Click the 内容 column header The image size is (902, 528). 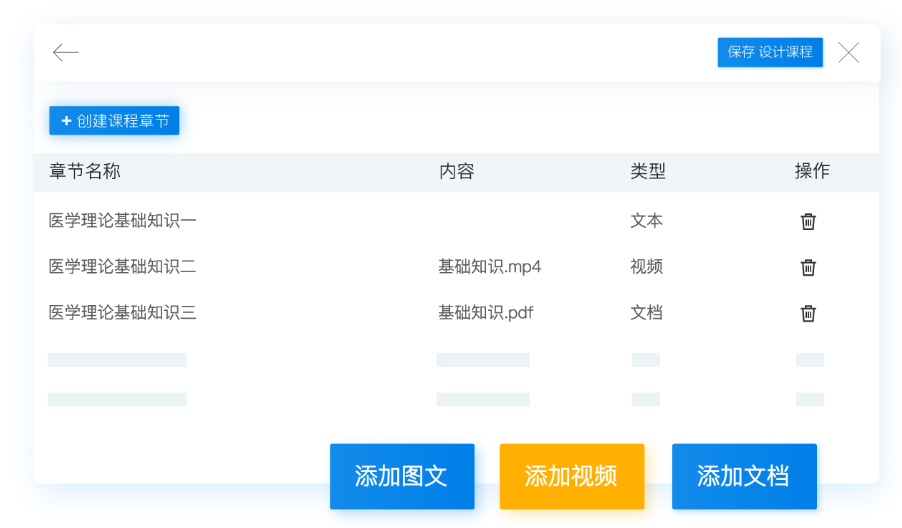(456, 171)
